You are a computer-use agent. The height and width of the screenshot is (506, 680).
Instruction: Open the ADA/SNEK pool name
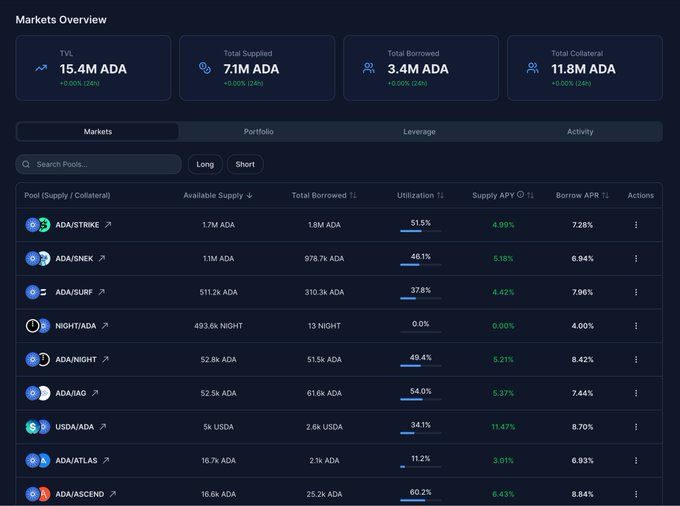(74, 258)
